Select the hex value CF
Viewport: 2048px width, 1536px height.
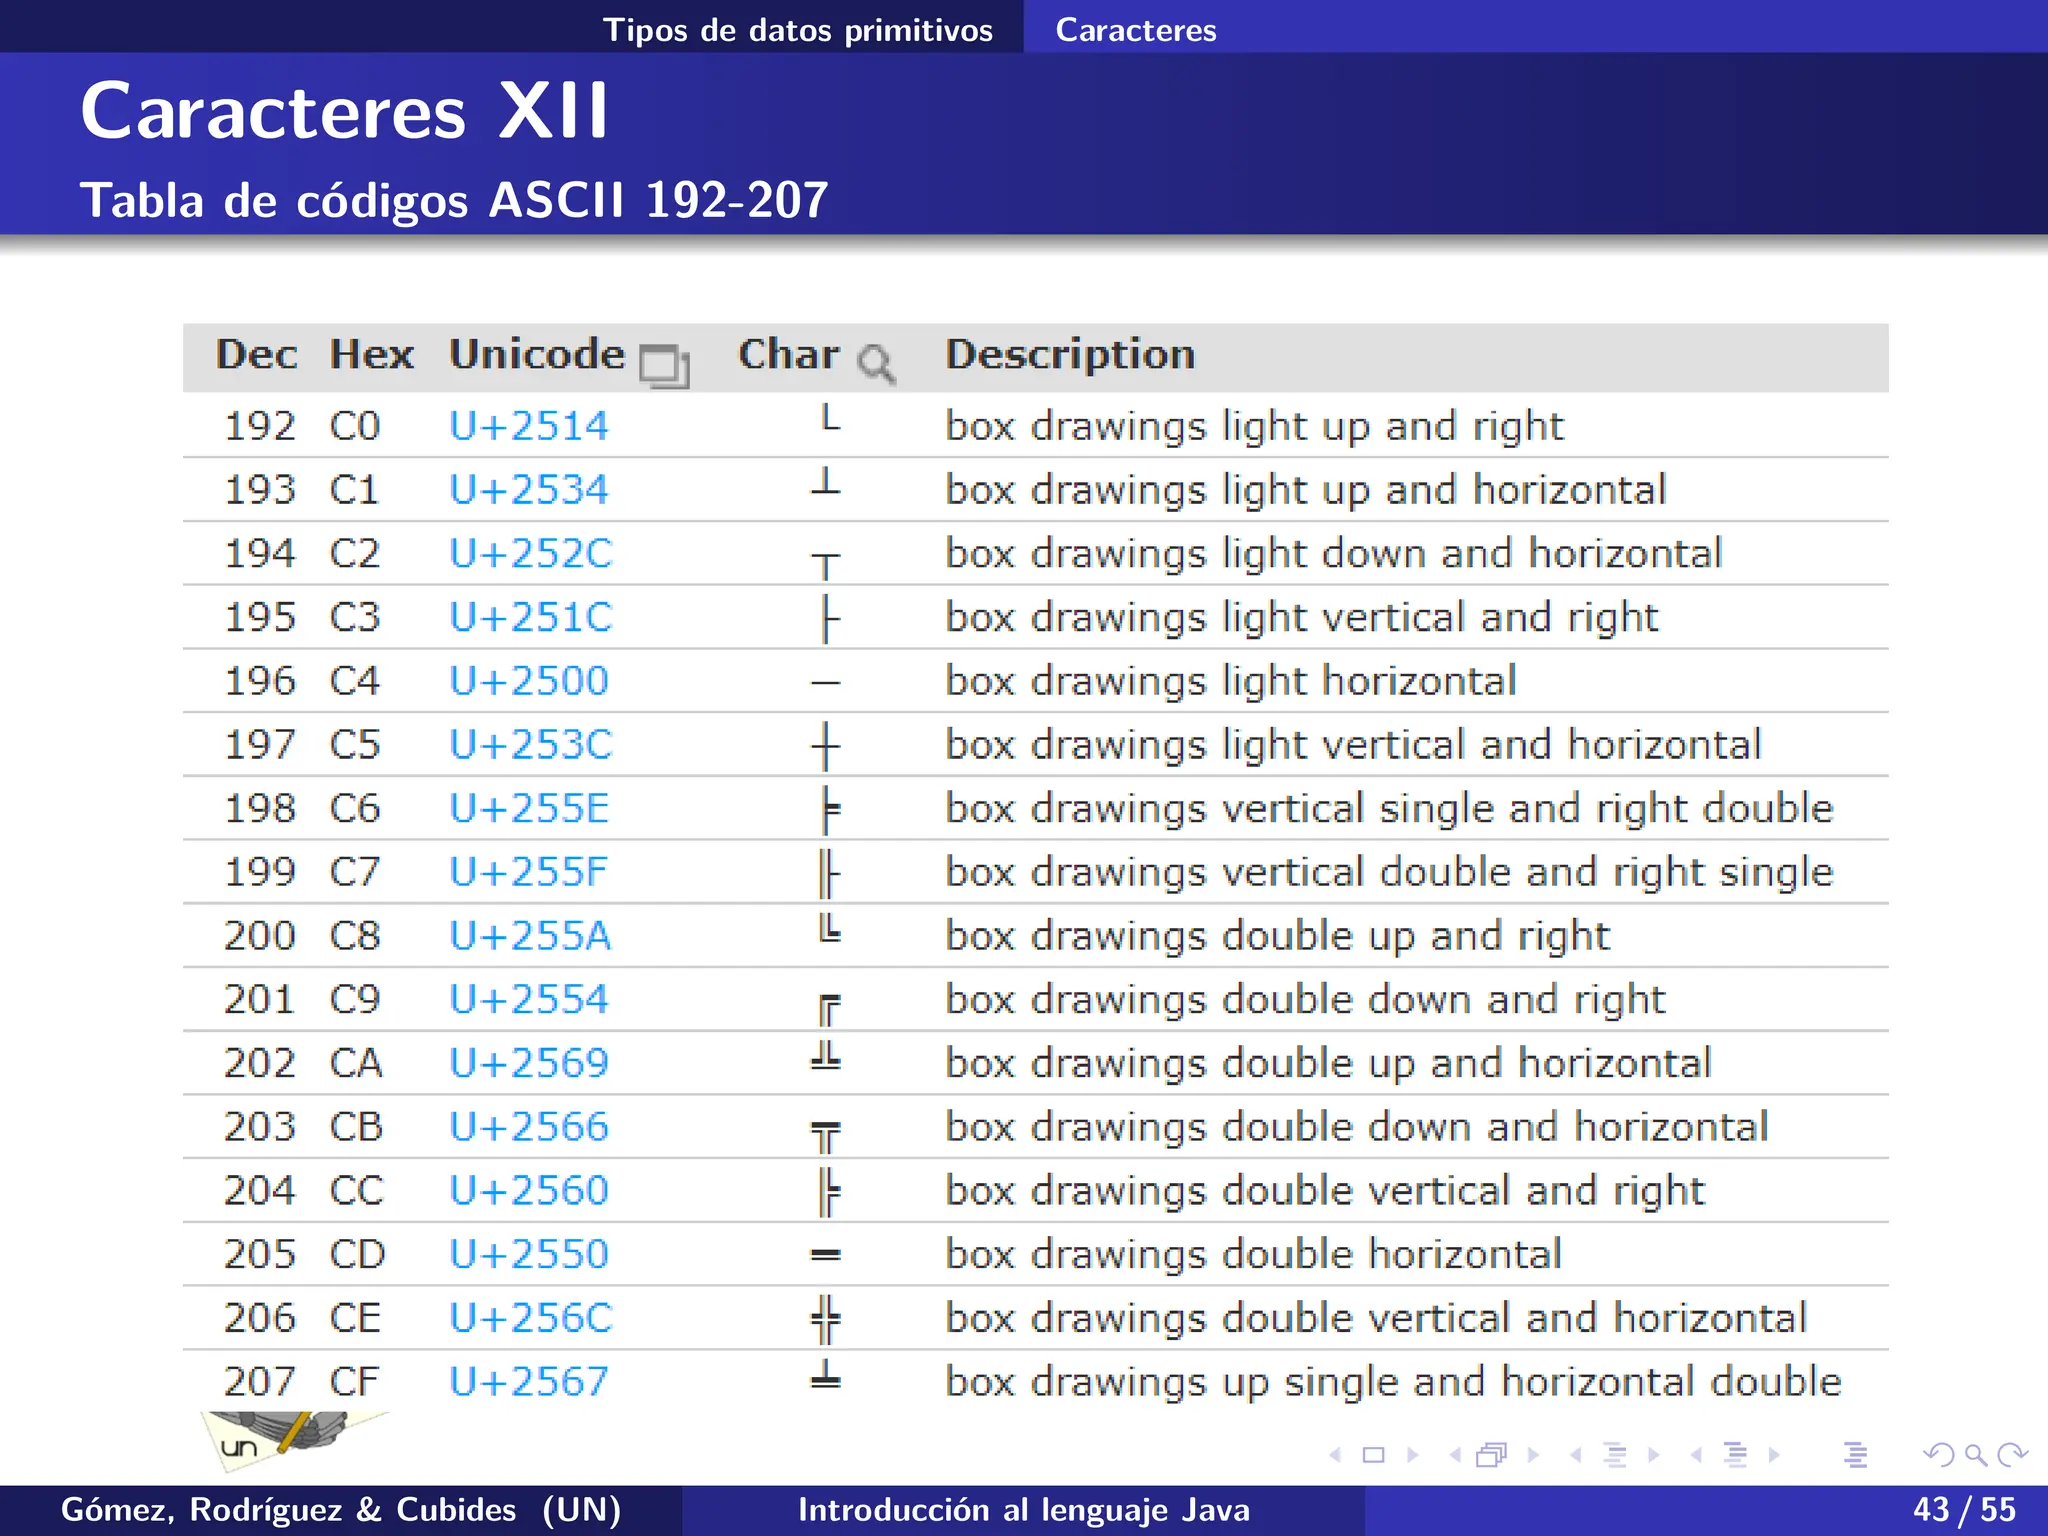[x=355, y=1382]
